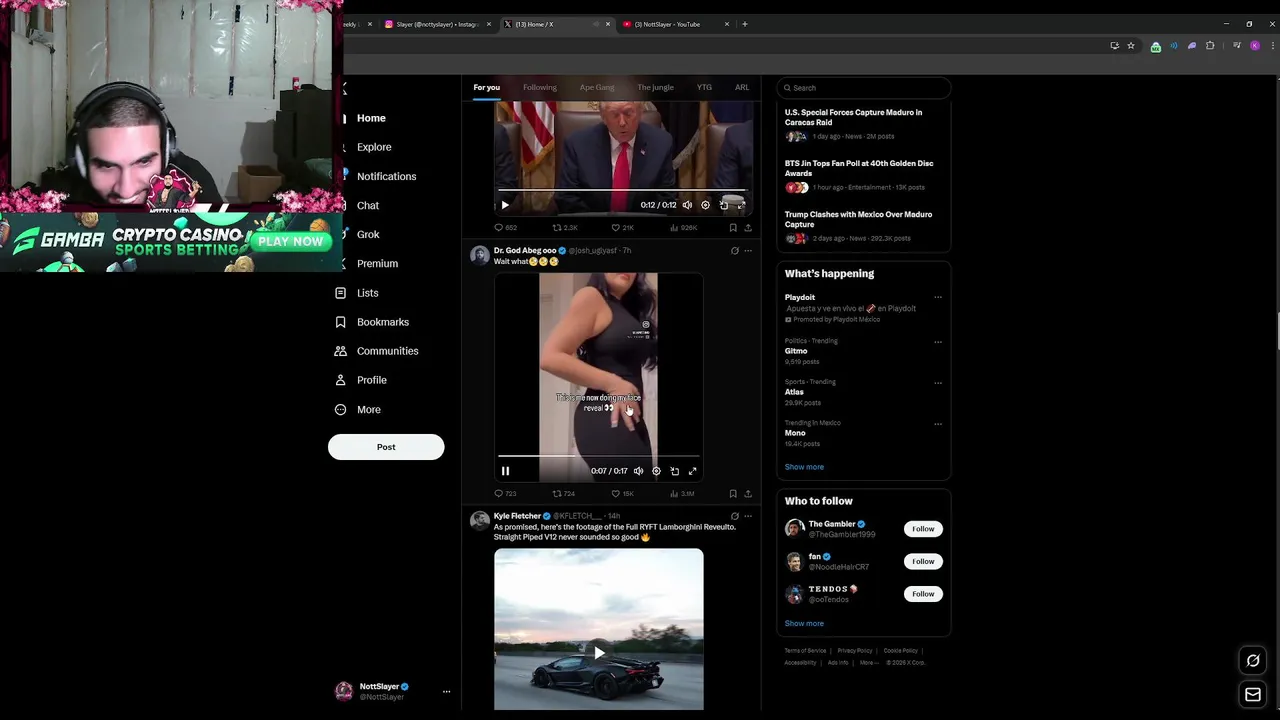This screenshot has height=720, width=1280.
Task: Play the Trump video again
Action: 505,205
